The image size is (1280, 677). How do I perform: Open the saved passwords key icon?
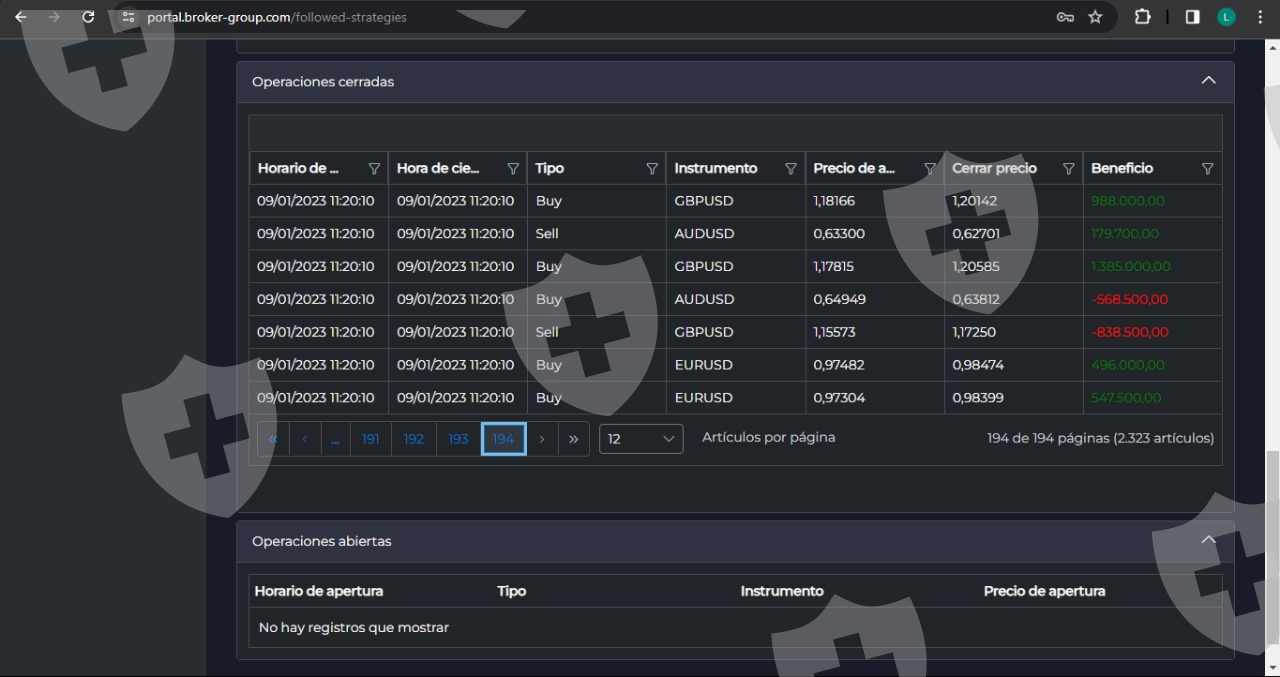[1065, 17]
